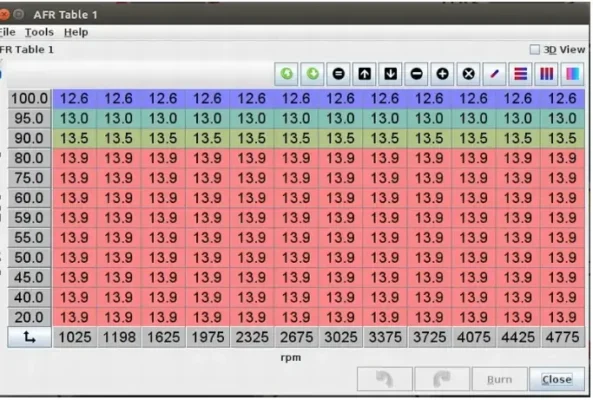This screenshot has height=400, width=593.
Task: Click the equals set-value toolbar icon
Action: [338, 74]
